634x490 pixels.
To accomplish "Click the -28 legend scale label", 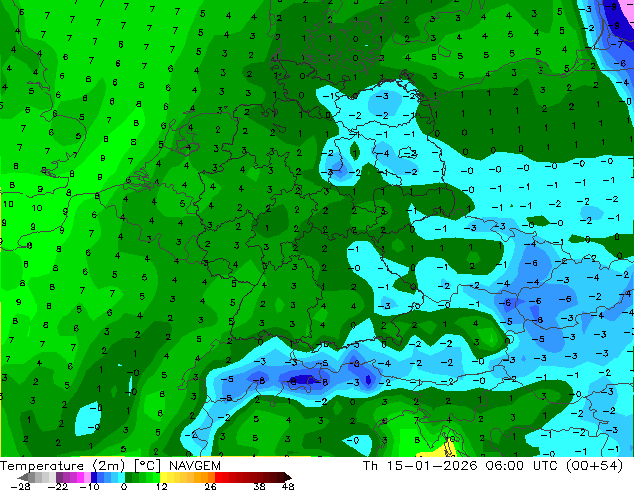I will [x=20, y=486].
